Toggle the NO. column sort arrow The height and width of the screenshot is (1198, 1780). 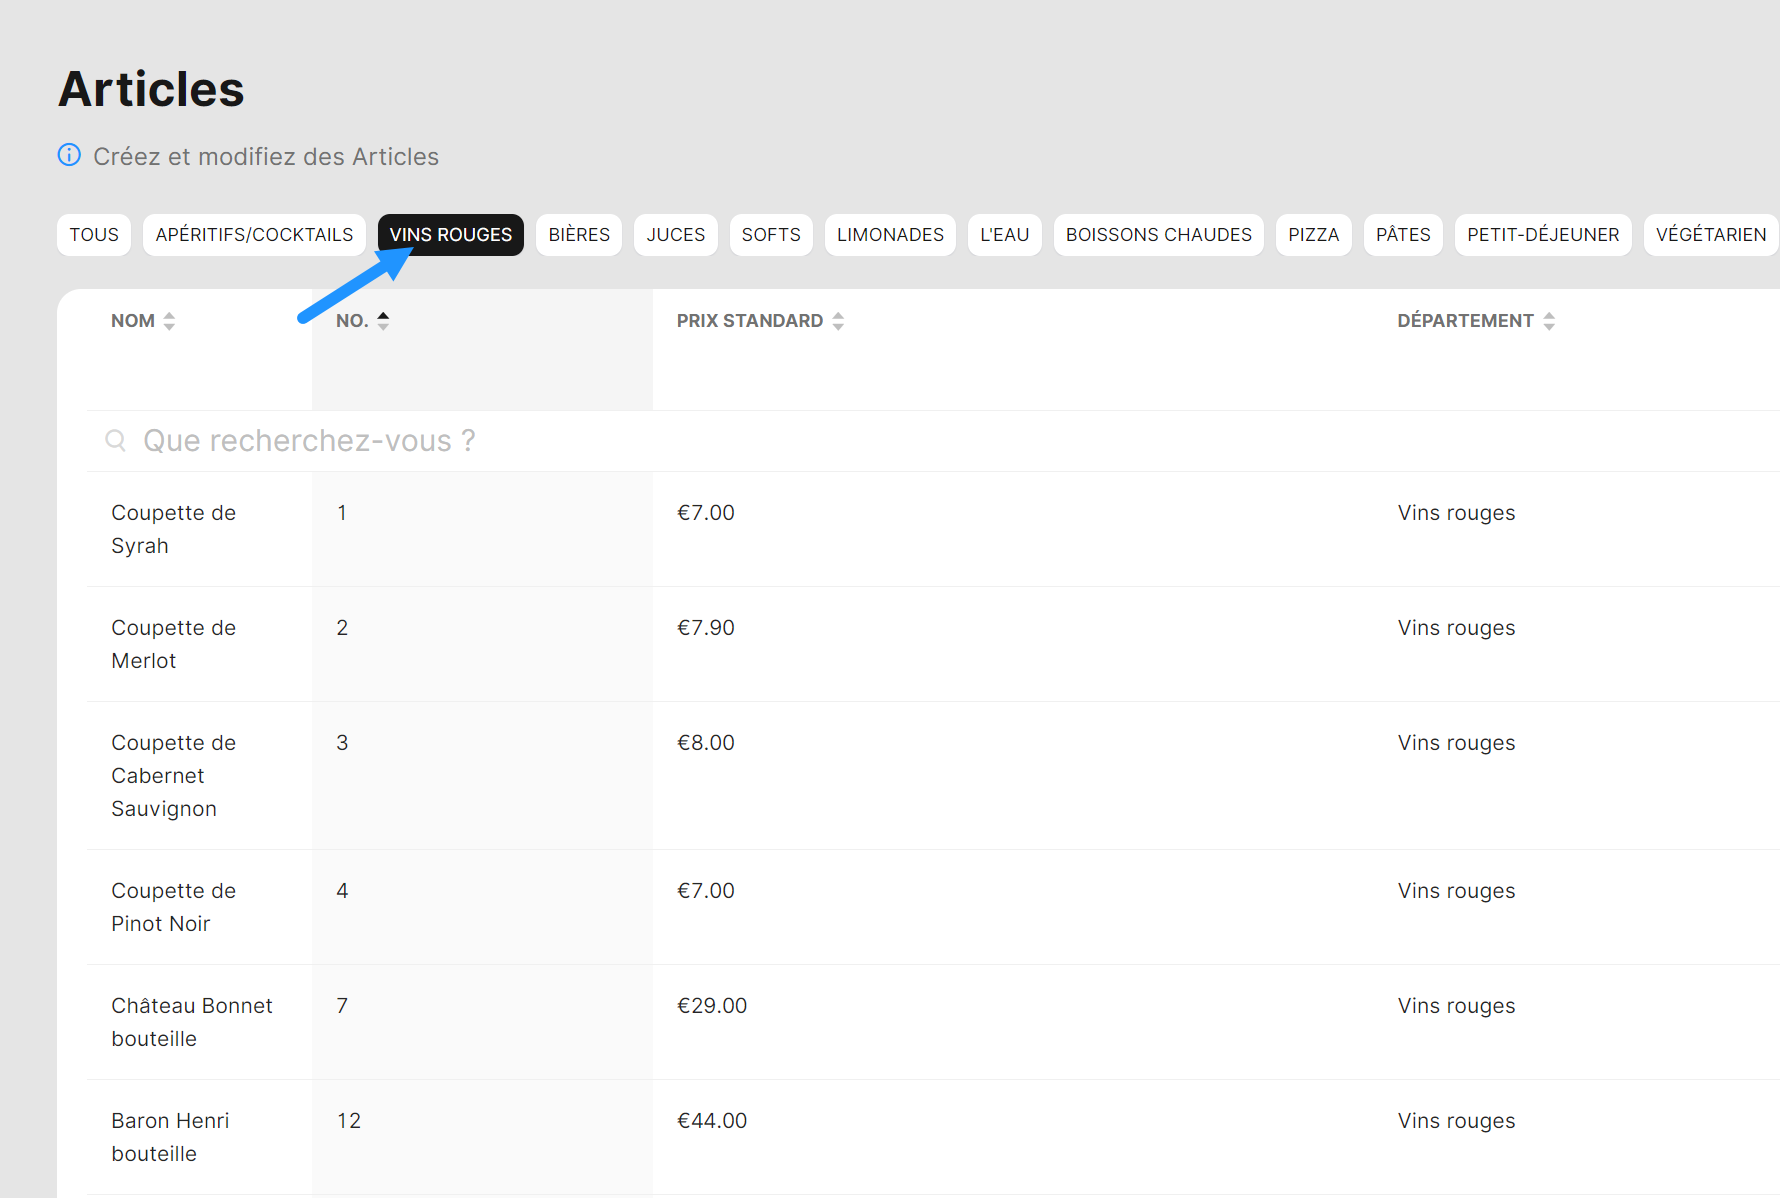(383, 321)
